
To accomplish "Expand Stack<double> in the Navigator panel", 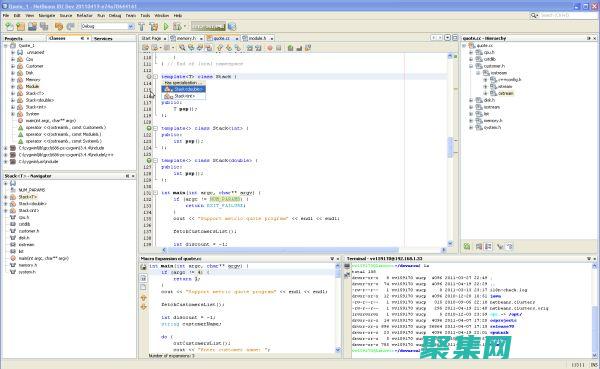I will point(6,204).
